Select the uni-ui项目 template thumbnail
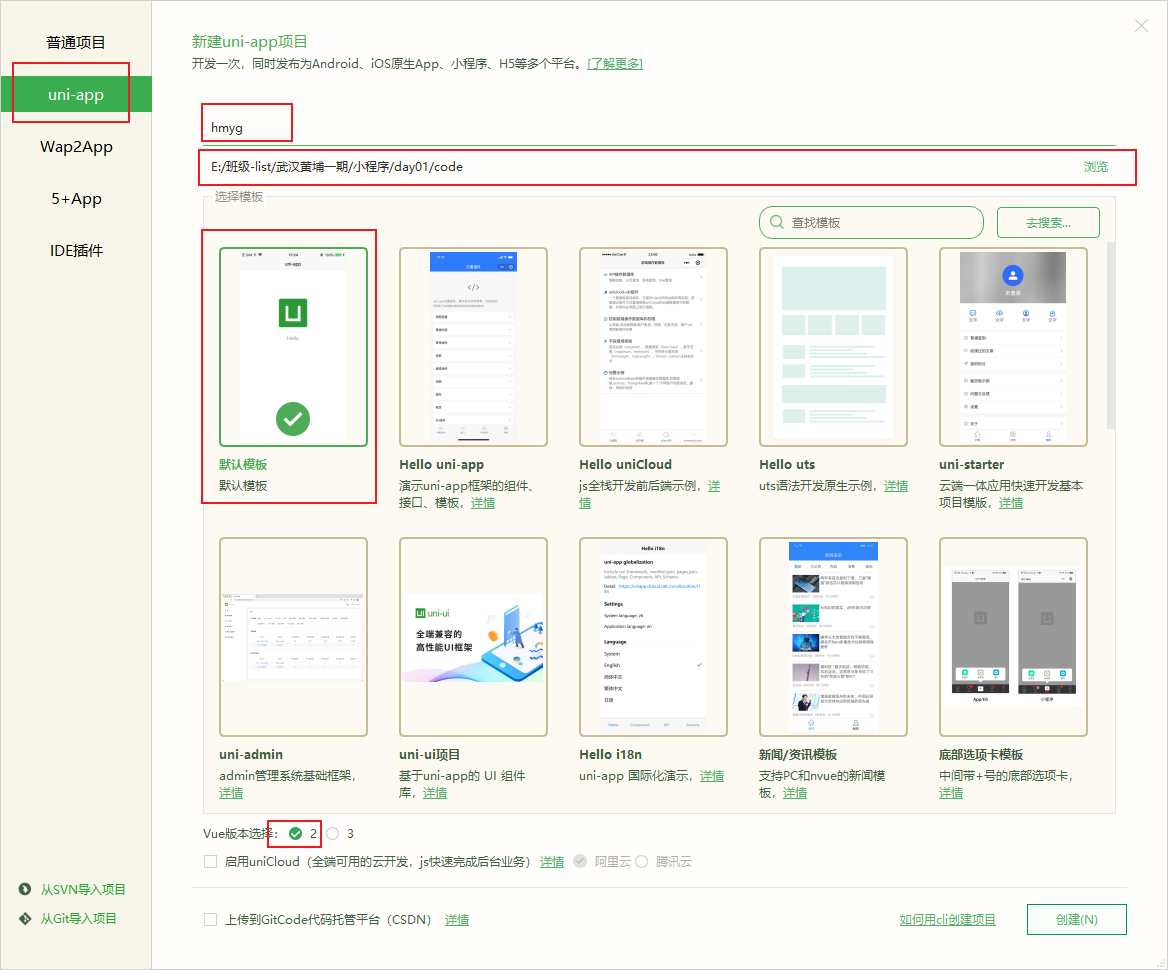Image resolution: width=1168 pixels, height=970 pixels. (473, 637)
